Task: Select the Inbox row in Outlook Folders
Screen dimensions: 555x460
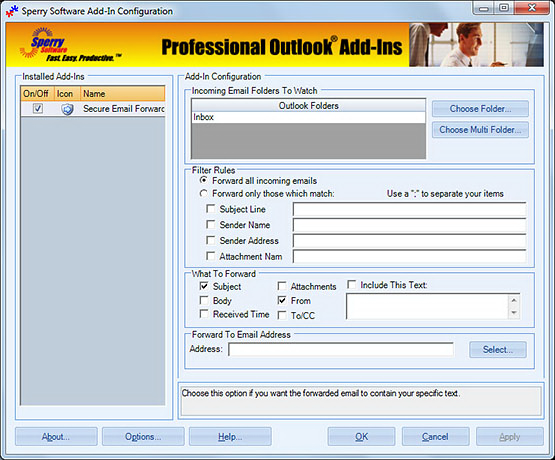Action: point(308,117)
